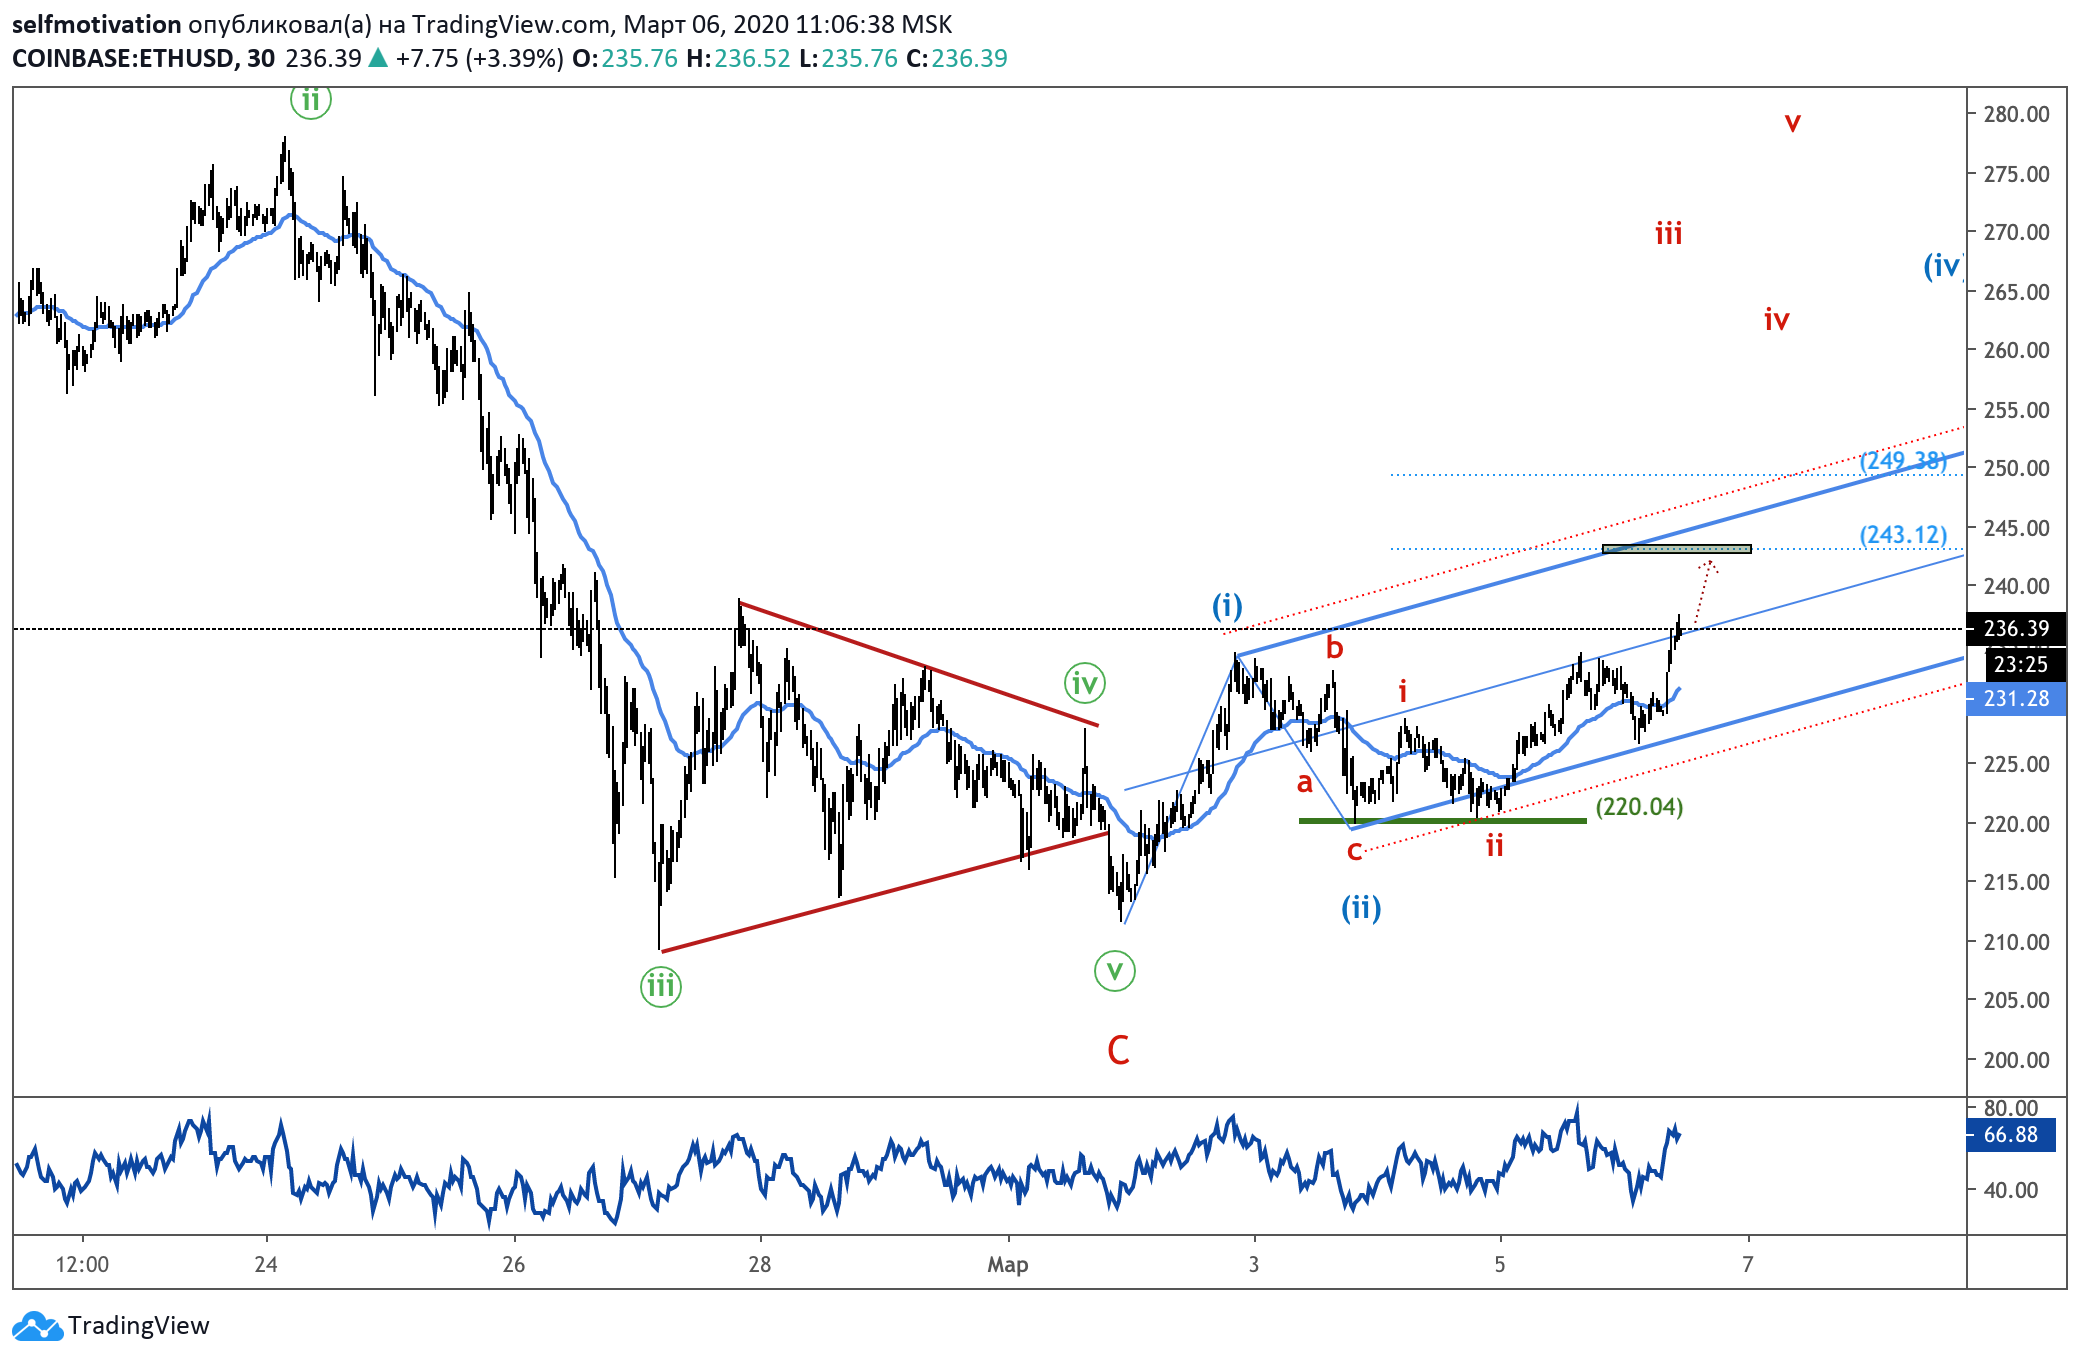Image resolution: width=2080 pixels, height=1362 pixels.
Task: Click the green circled wave iv label
Action: (x=1085, y=684)
